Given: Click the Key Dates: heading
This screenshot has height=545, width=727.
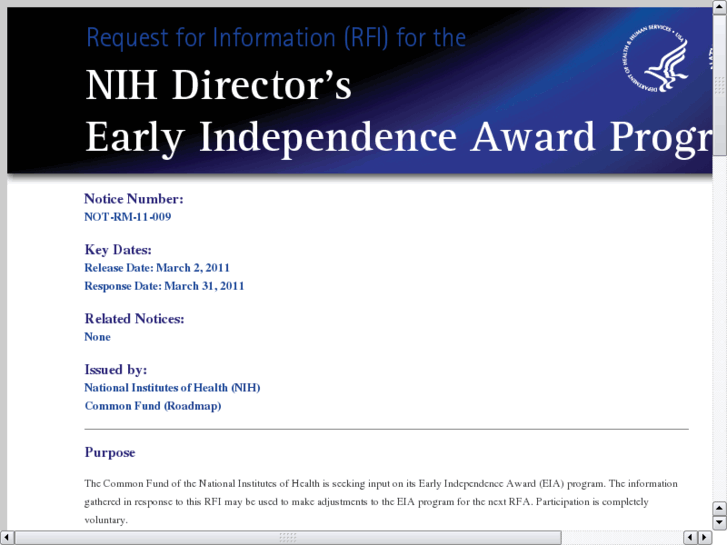Looking at the screenshot, I should [118, 250].
